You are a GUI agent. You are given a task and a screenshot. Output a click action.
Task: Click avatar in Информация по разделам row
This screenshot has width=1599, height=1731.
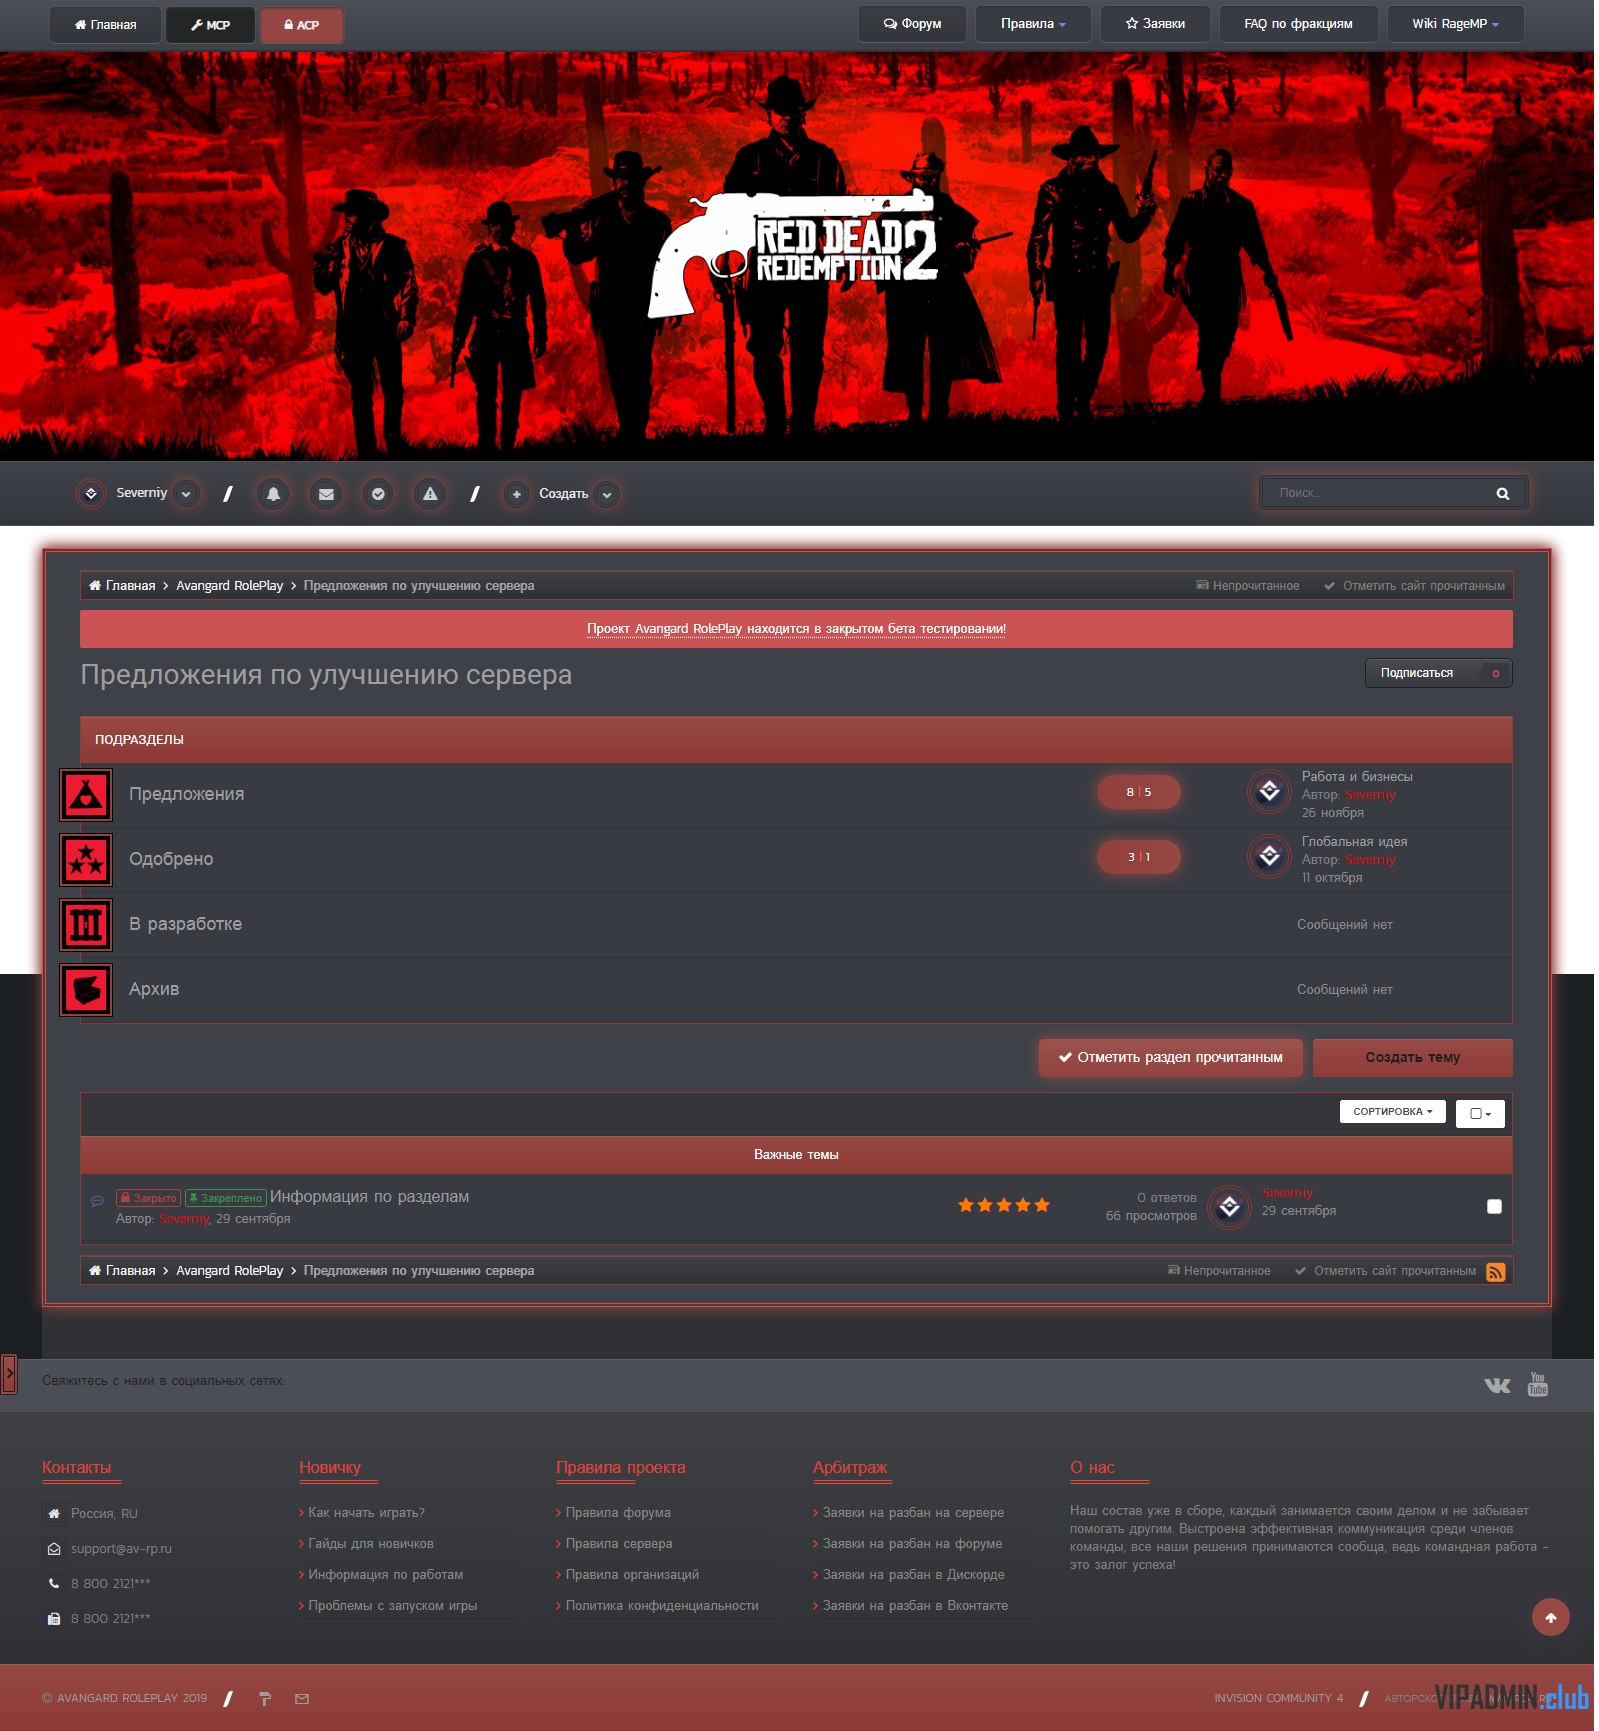pos(1229,1207)
